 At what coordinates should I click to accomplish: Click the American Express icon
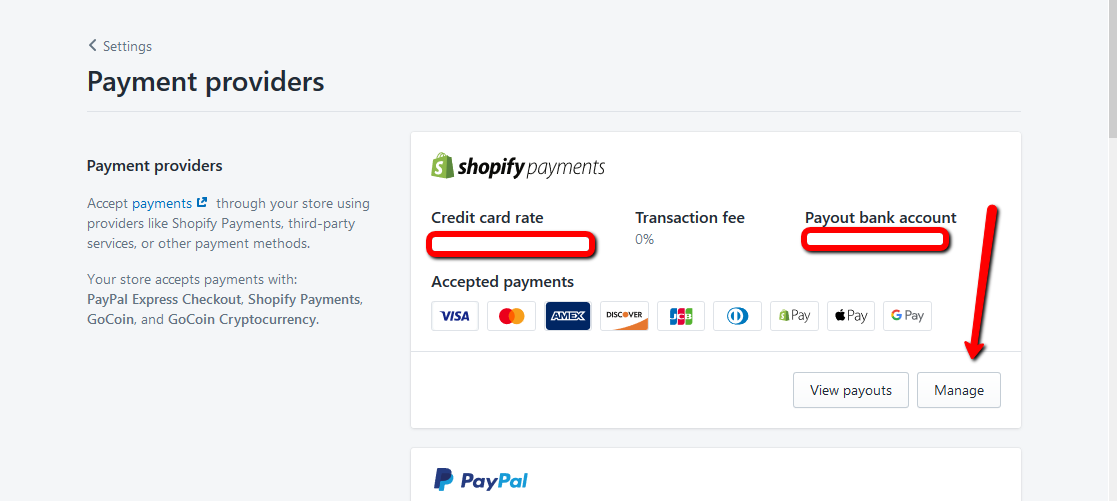click(568, 316)
